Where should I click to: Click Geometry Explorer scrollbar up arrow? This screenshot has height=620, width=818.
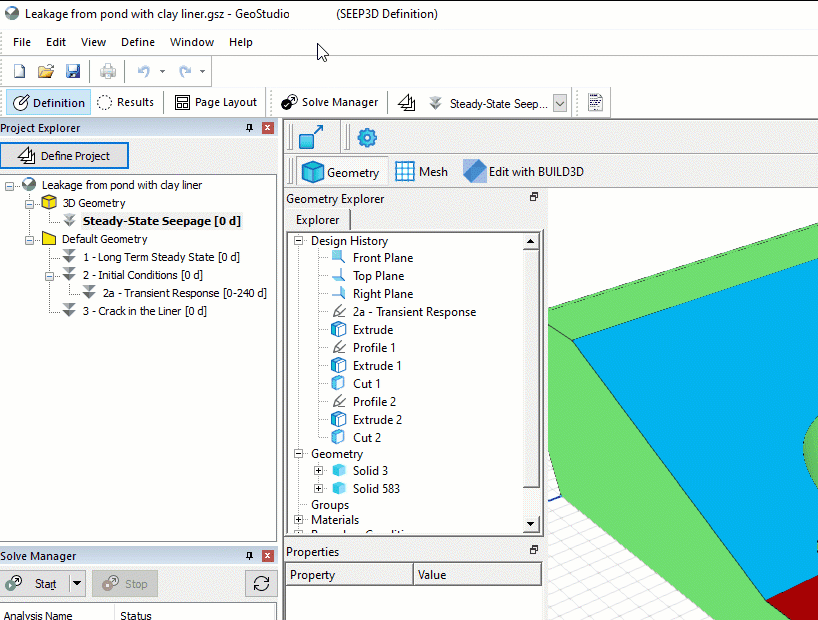531,241
